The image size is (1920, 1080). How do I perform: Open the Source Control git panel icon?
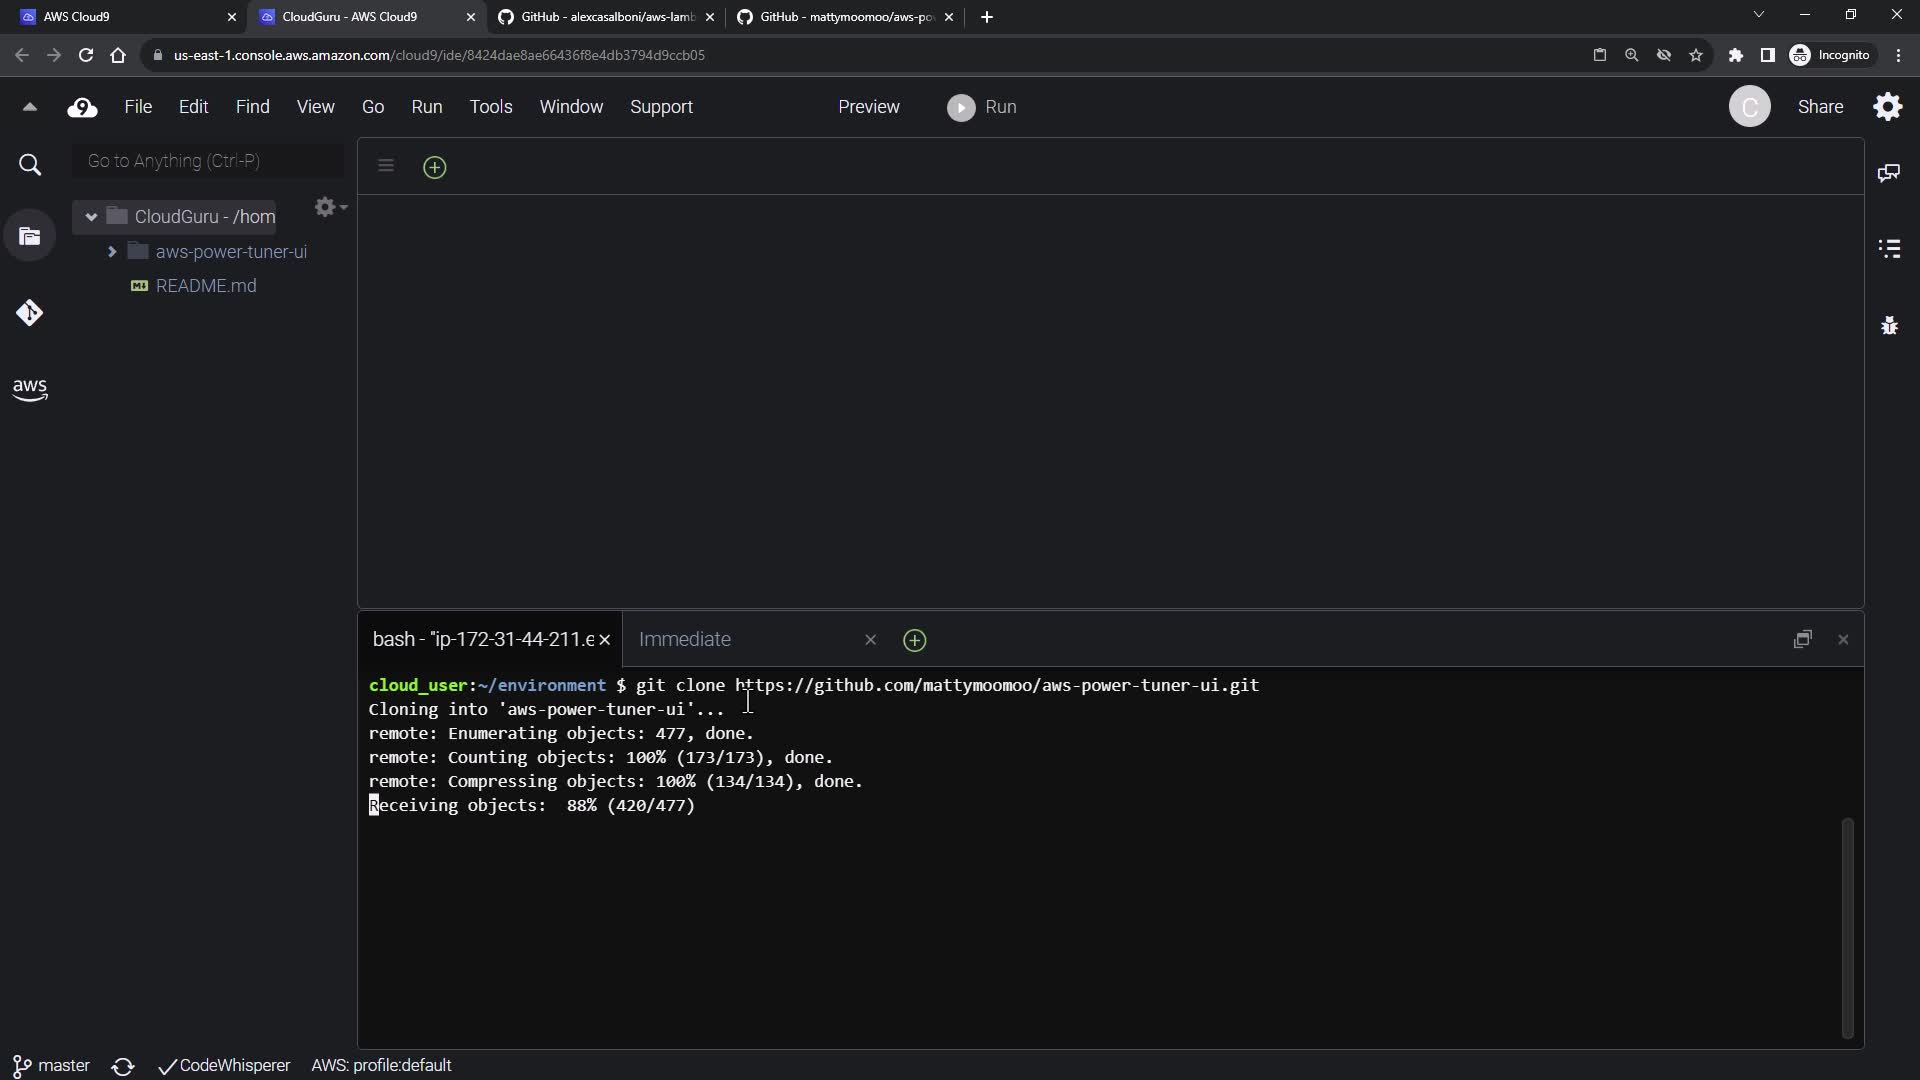click(29, 313)
